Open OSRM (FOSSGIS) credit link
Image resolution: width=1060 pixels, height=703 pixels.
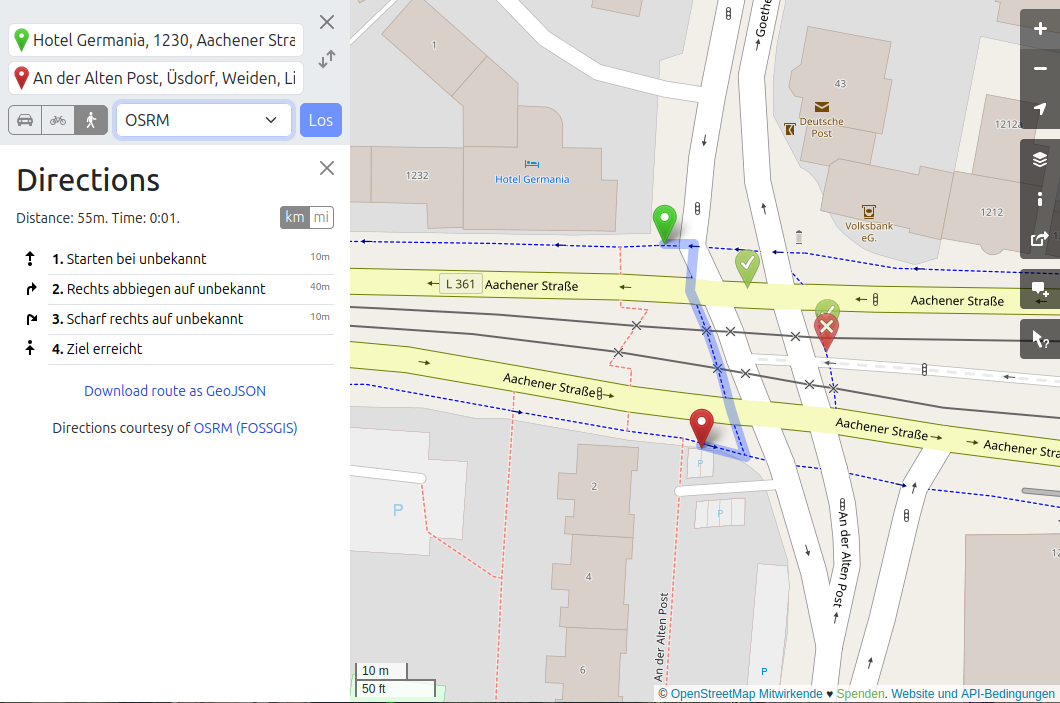pyautogui.click(x=245, y=428)
